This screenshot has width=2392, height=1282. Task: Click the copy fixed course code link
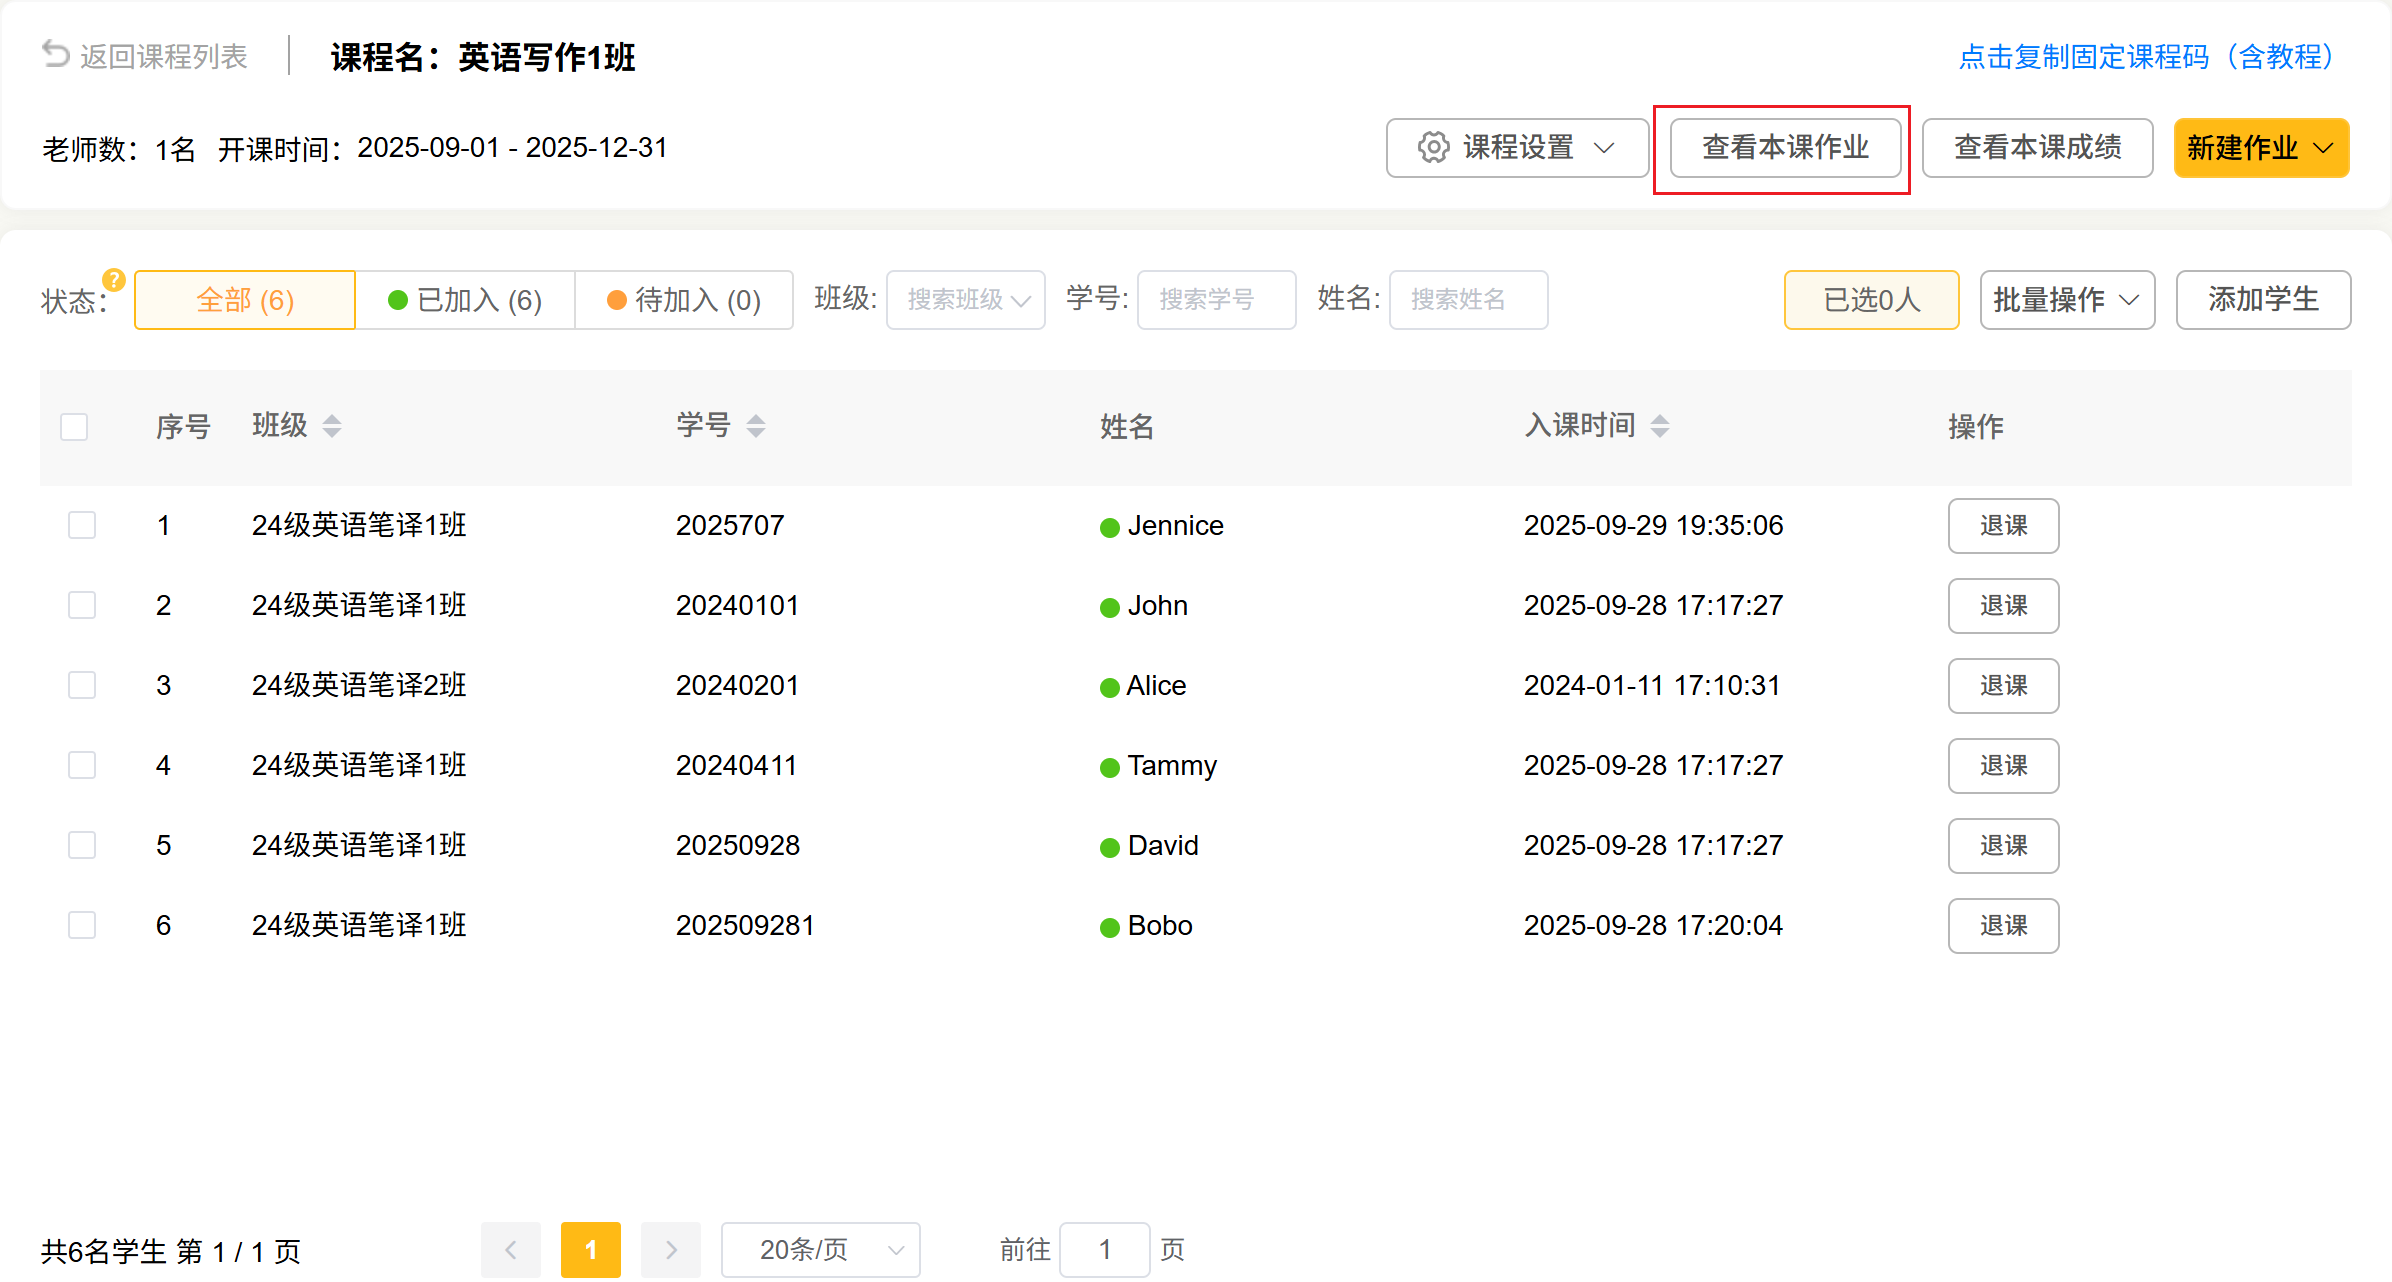point(2146,57)
